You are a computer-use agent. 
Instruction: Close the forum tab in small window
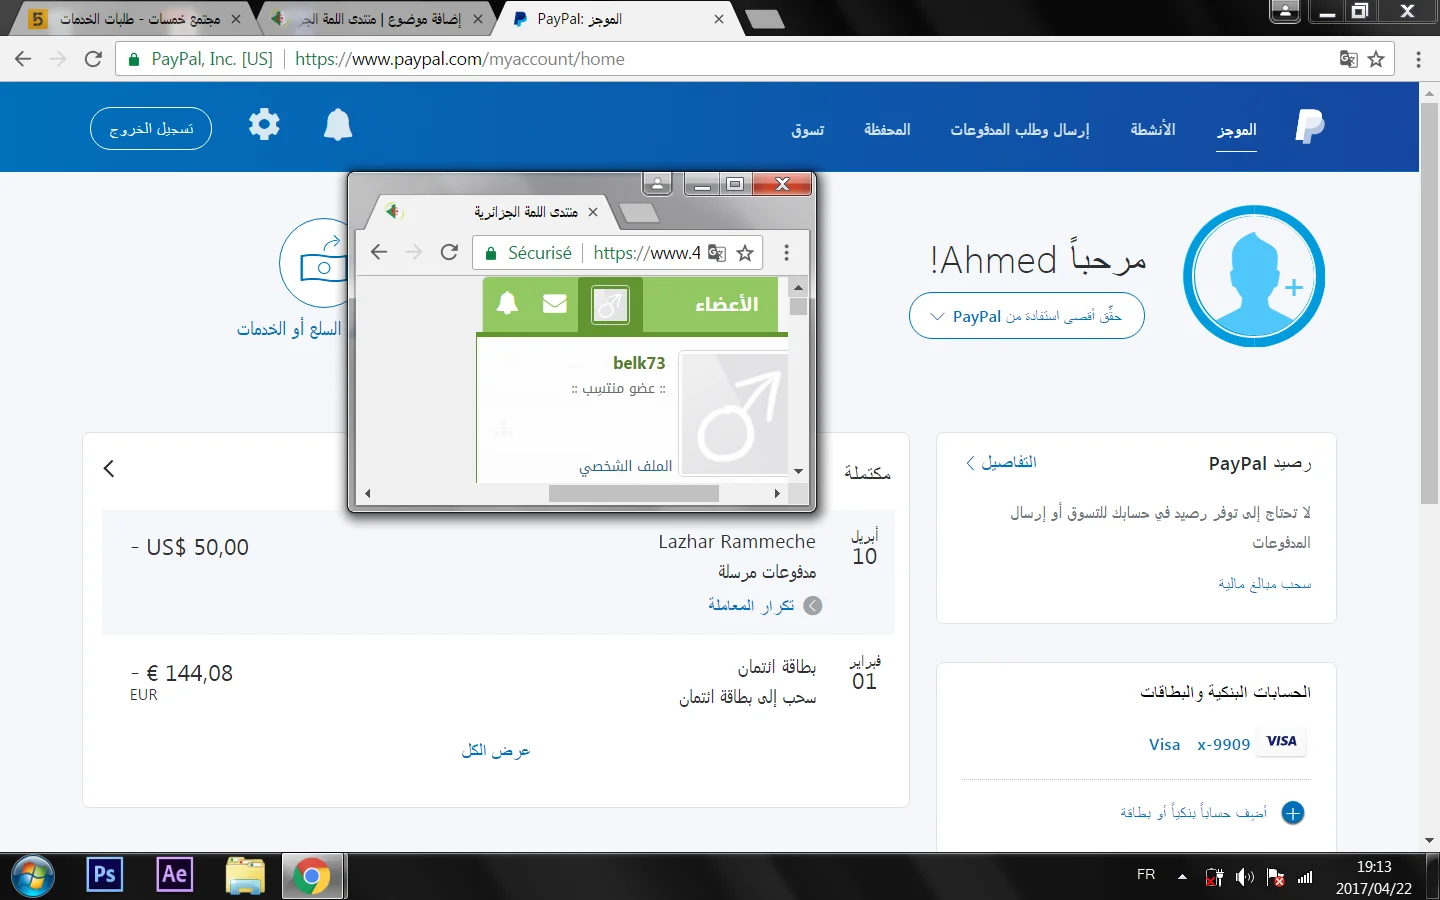pyautogui.click(x=593, y=212)
